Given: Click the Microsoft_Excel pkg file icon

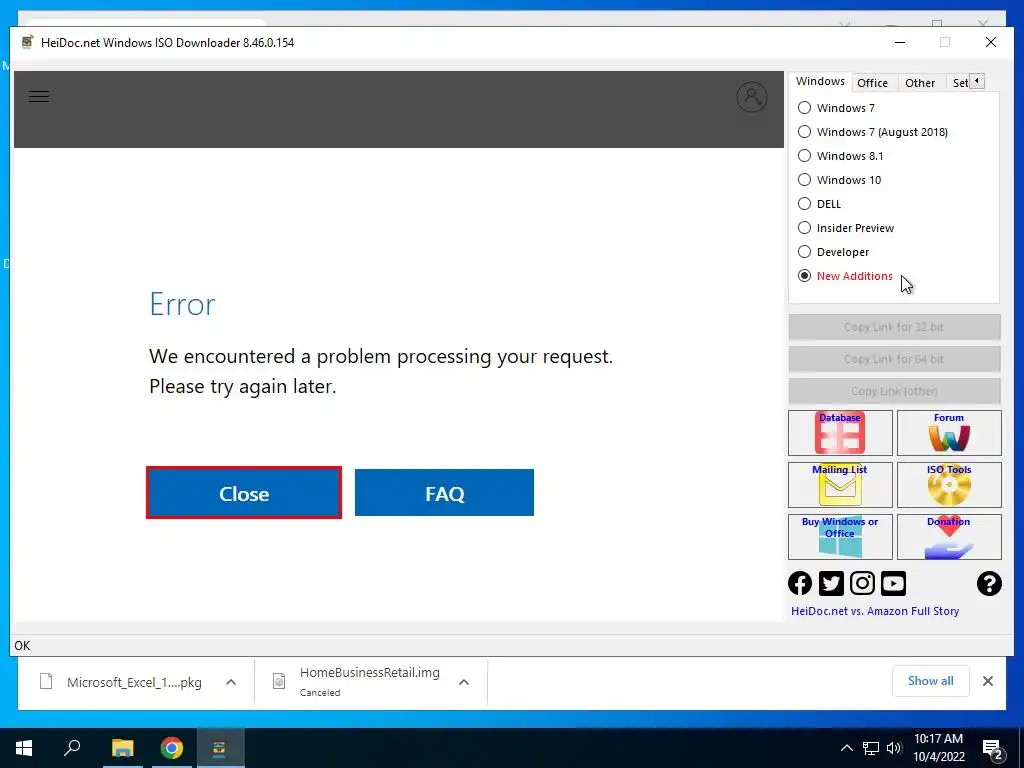Looking at the screenshot, I should coord(46,682).
